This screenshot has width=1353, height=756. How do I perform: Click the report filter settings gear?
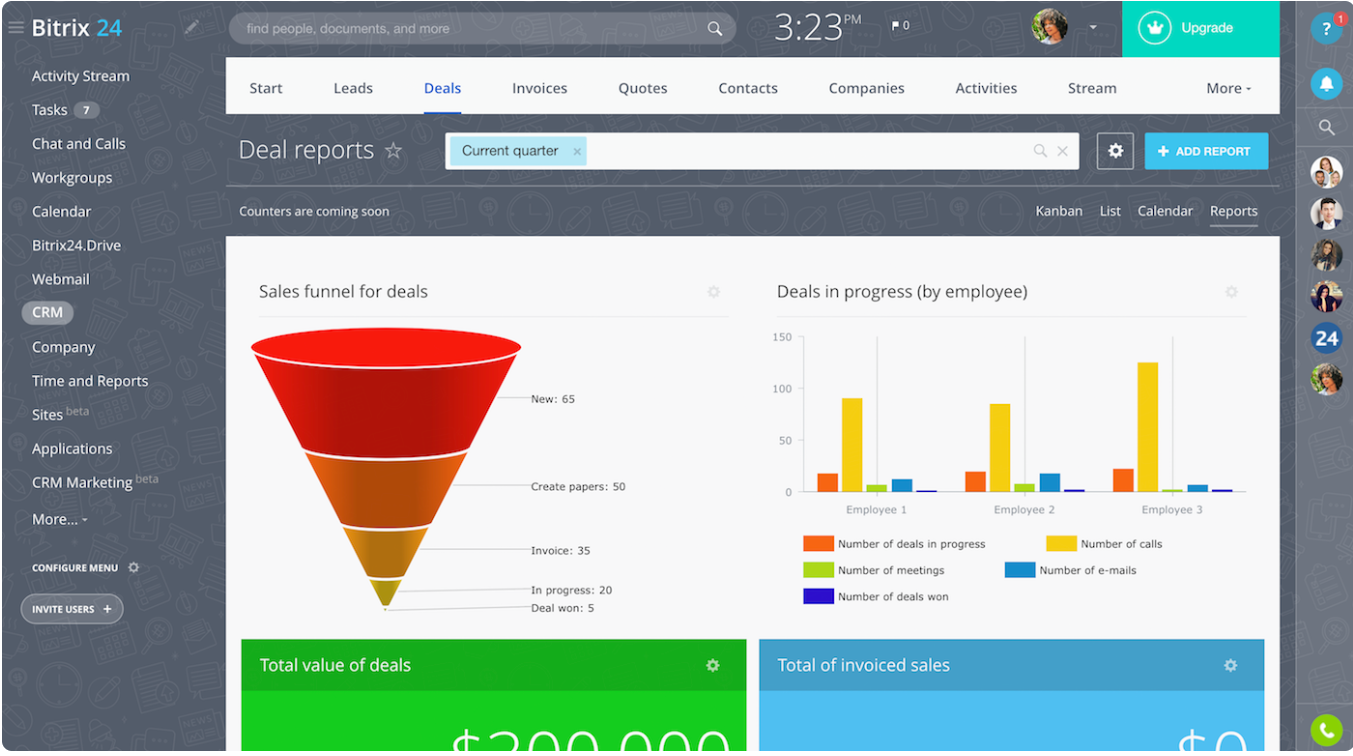point(1115,150)
